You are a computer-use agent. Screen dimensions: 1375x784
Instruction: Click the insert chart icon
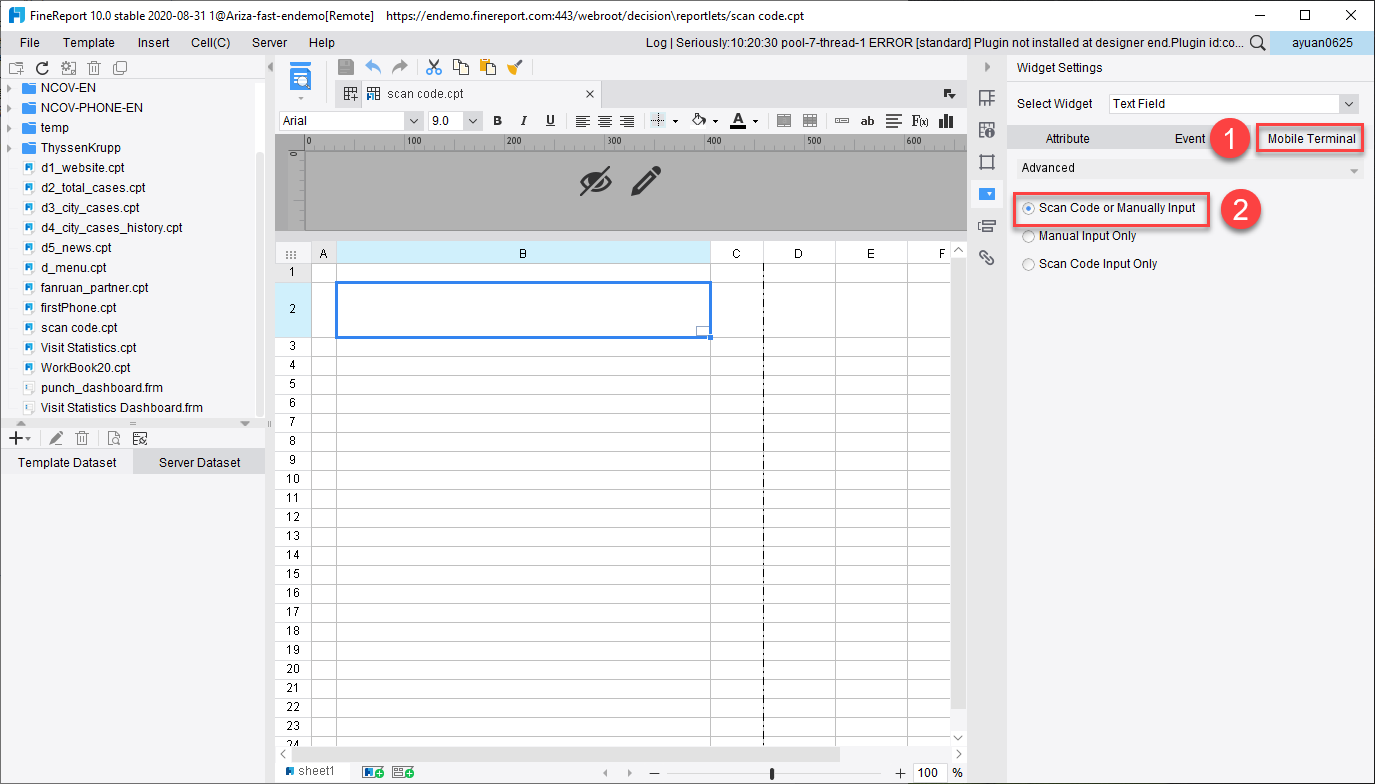point(946,121)
